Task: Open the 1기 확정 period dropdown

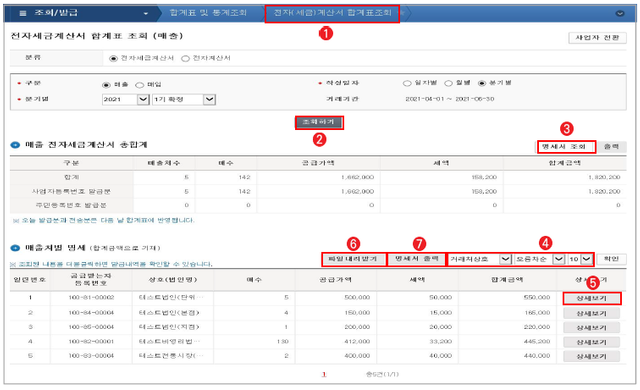Action: (184, 99)
